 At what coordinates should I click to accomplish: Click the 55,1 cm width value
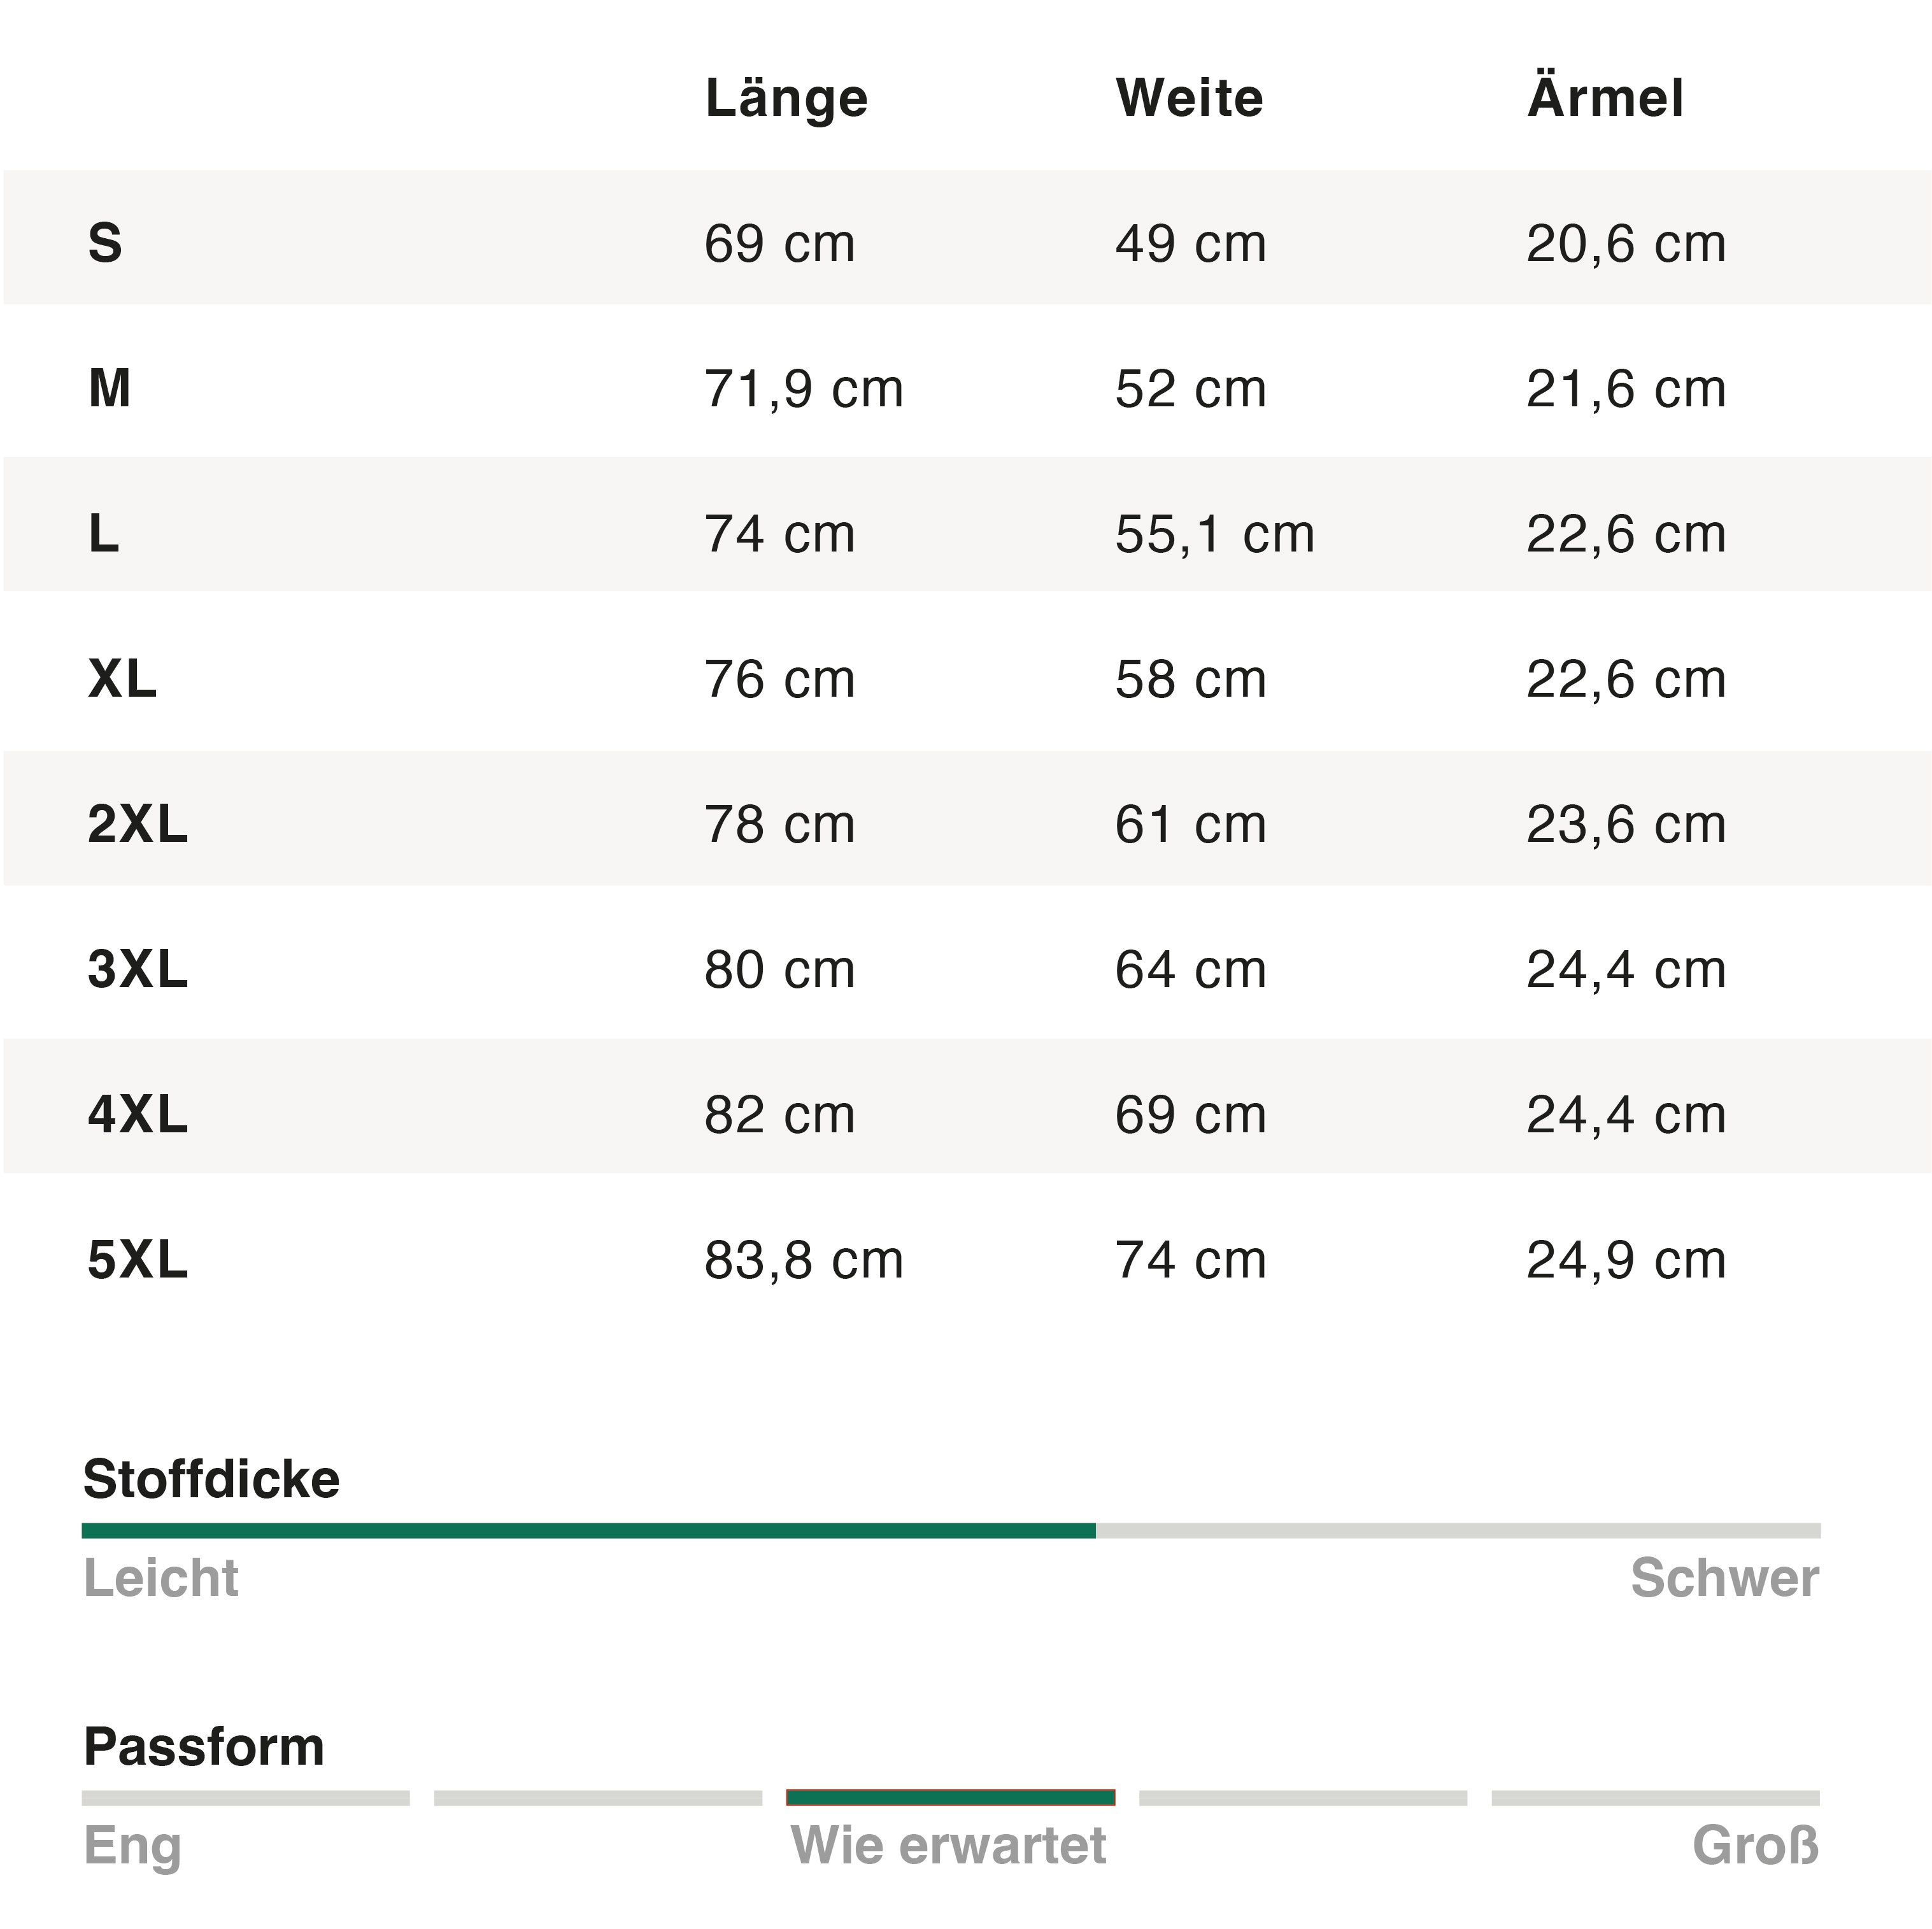coord(1214,534)
